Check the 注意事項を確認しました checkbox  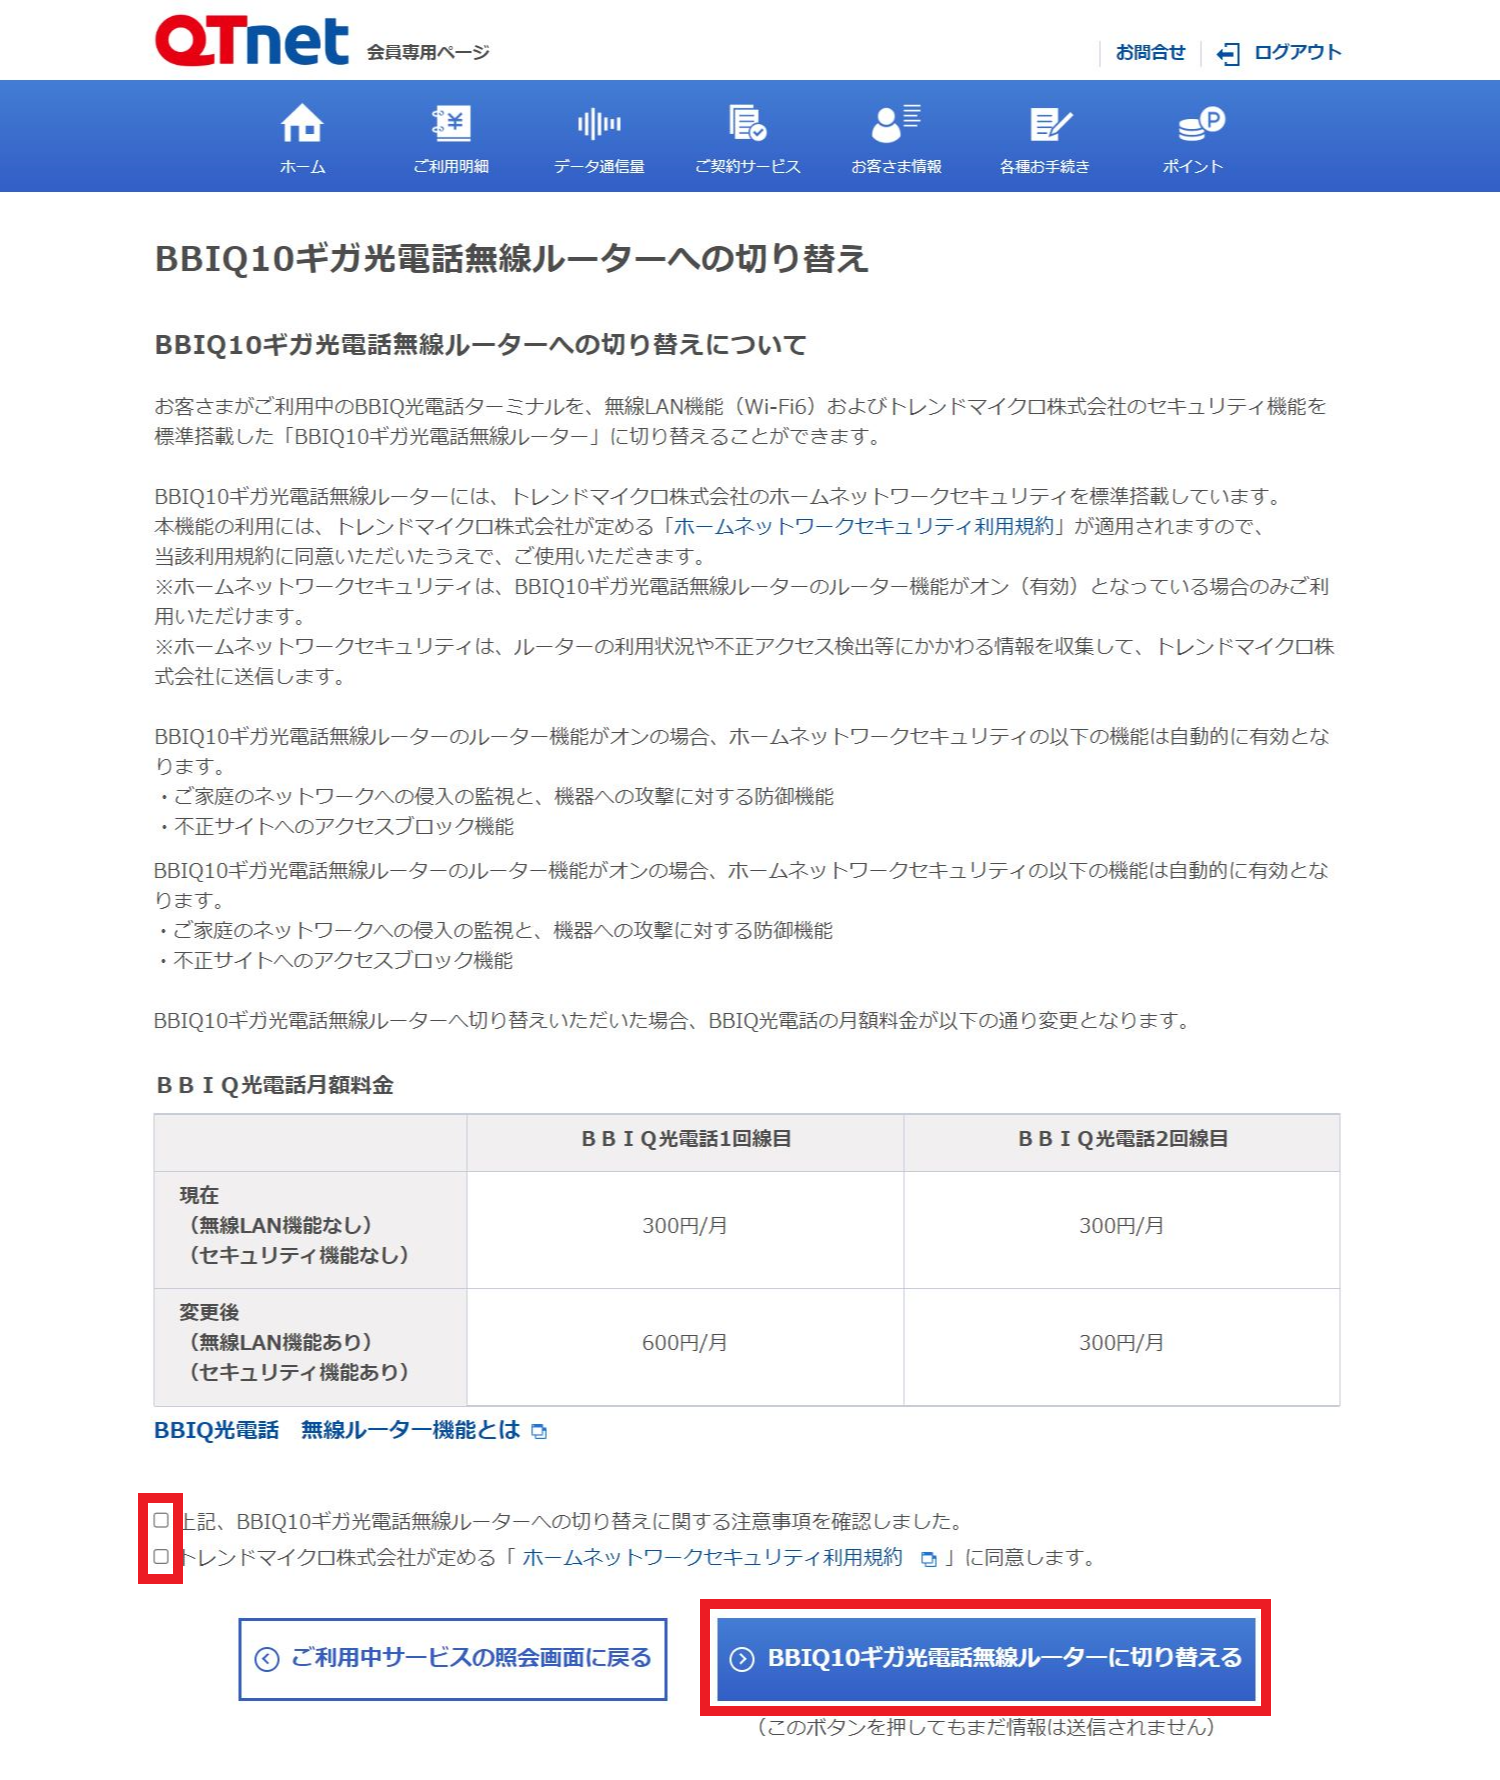[161, 1520]
